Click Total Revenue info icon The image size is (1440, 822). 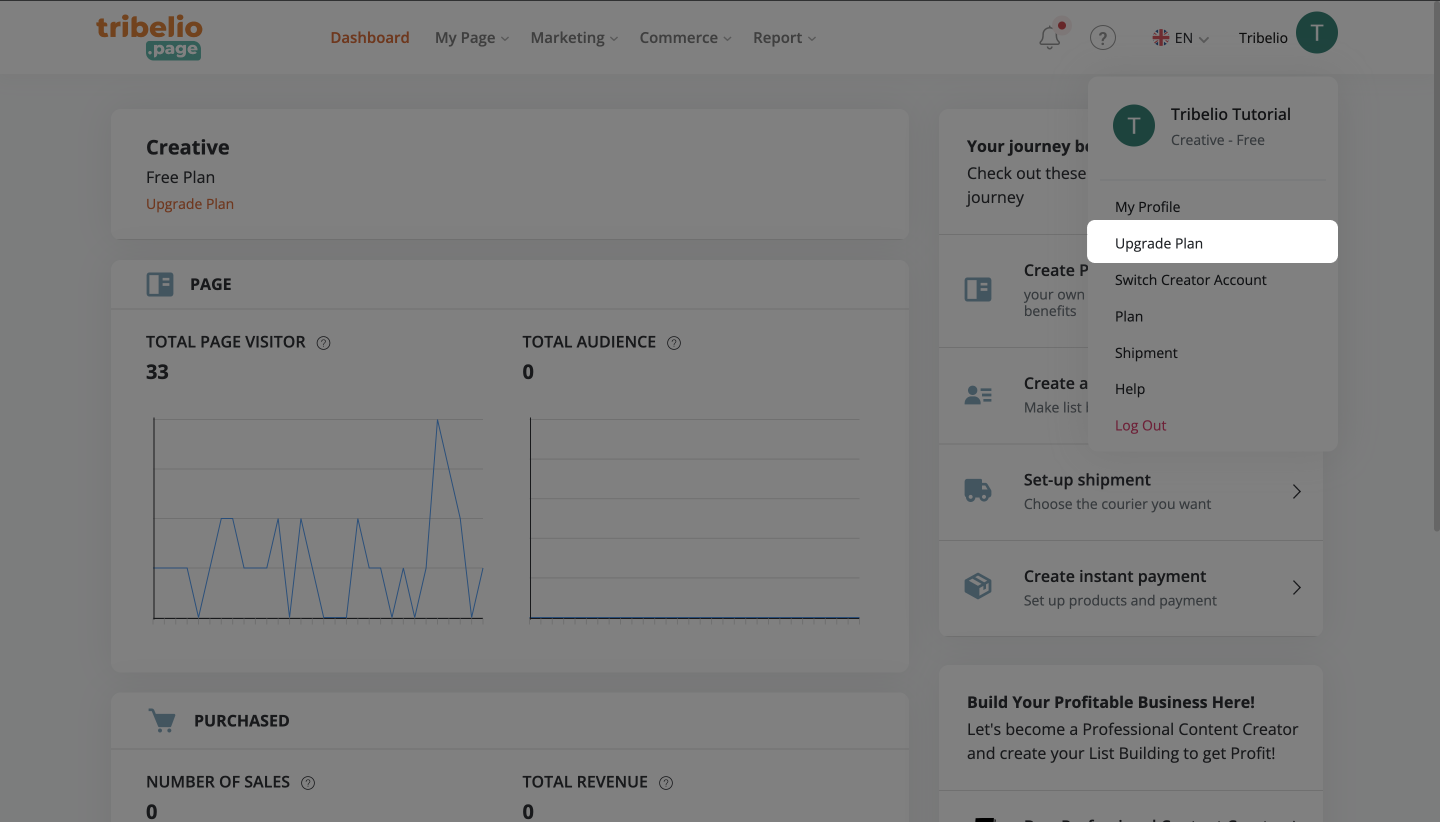666,783
